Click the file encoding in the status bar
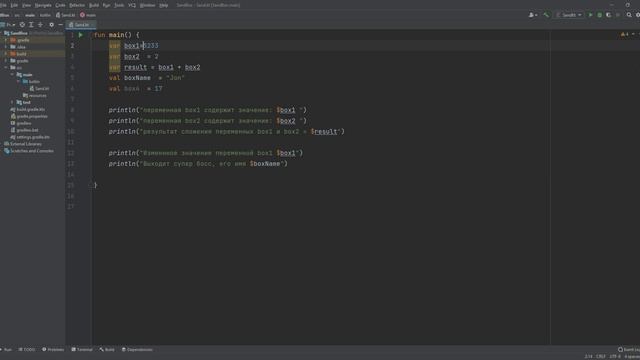The width and height of the screenshot is (640, 360). [615, 357]
